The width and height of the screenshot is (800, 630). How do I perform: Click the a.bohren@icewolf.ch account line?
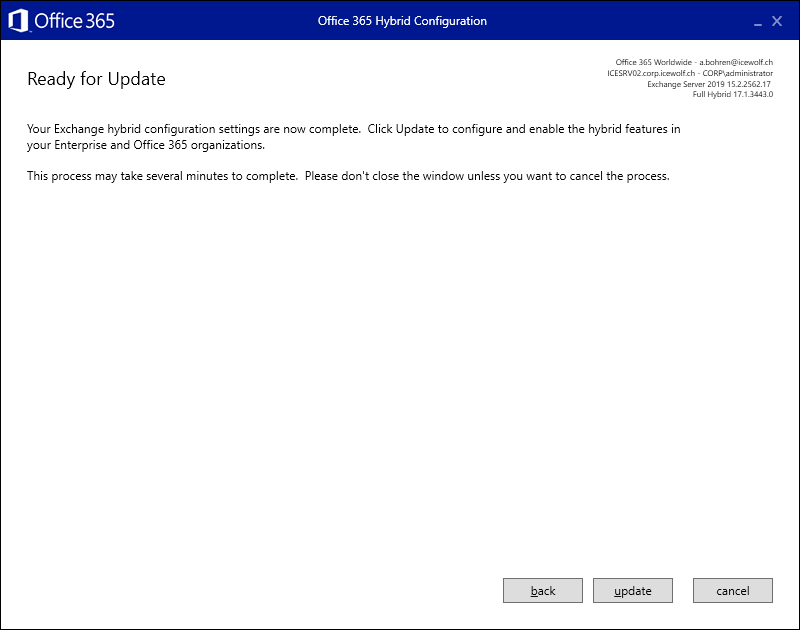[694, 62]
